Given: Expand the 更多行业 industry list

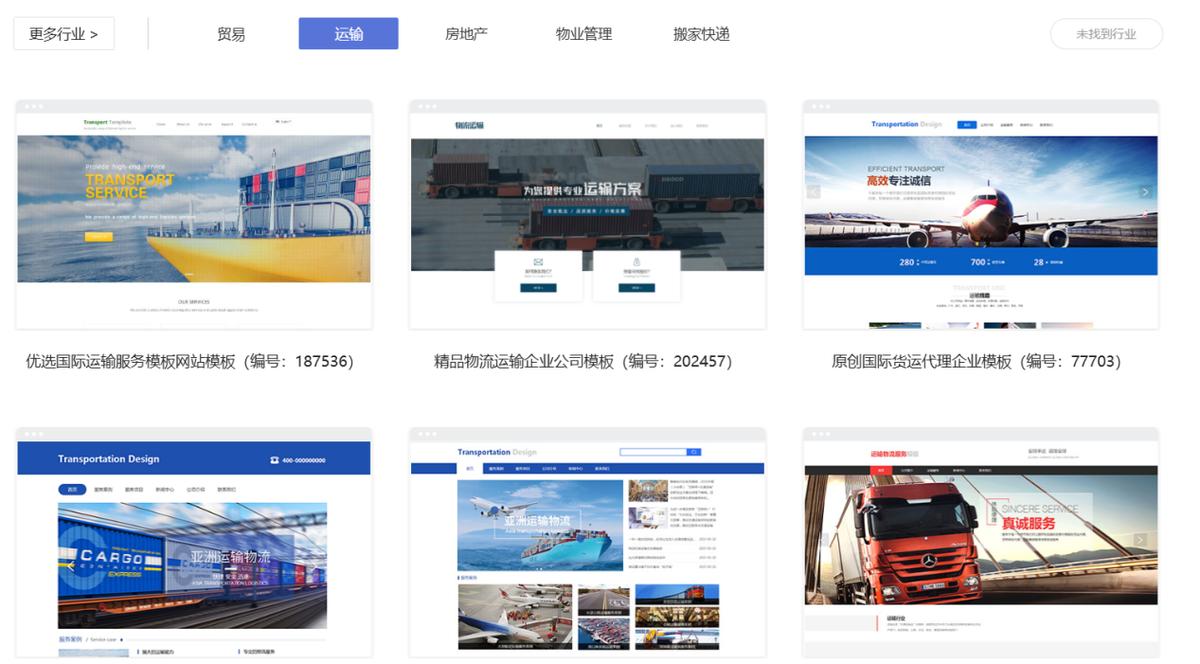Looking at the screenshot, I should click(64, 34).
